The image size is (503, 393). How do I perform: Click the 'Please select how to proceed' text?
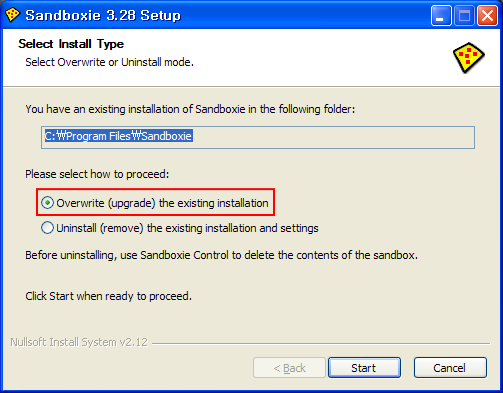click(x=97, y=174)
